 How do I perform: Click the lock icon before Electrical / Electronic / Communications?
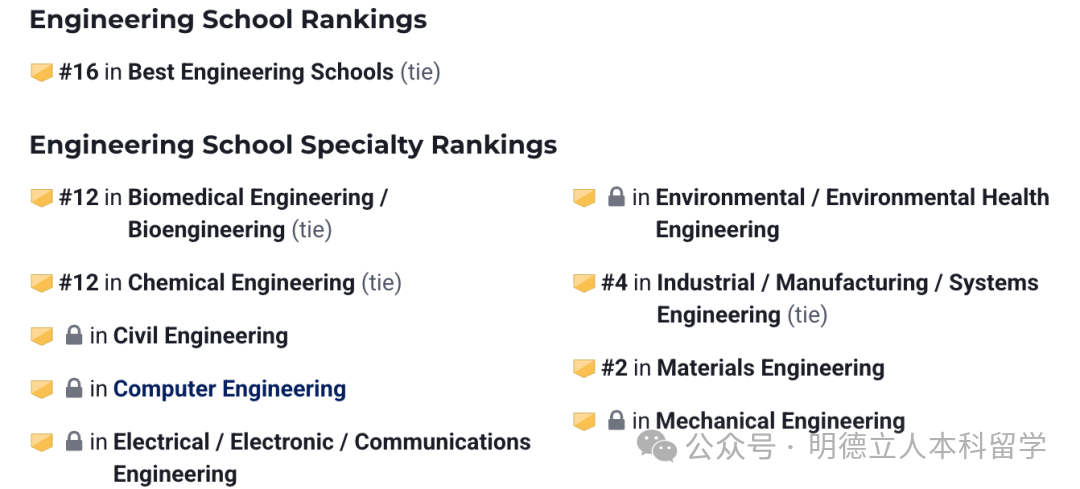tap(74, 441)
